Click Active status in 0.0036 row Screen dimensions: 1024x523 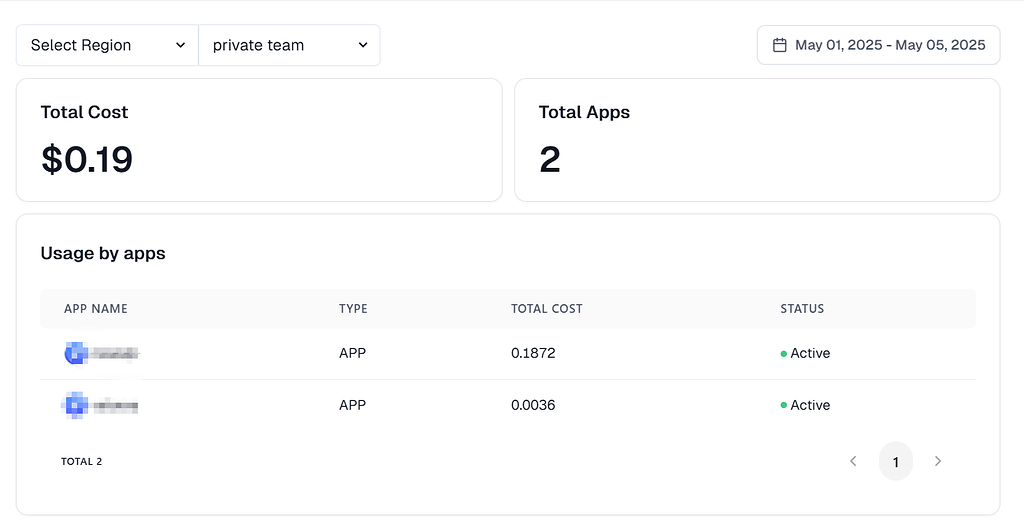(x=805, y=405)
